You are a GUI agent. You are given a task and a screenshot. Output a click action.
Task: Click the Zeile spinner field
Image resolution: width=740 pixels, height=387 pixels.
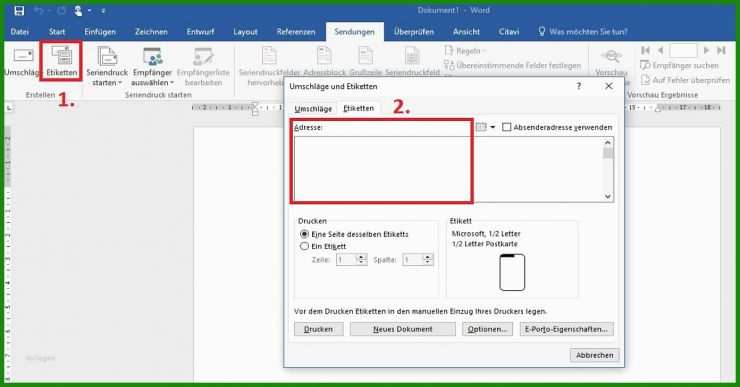click(x=352, y=260)
